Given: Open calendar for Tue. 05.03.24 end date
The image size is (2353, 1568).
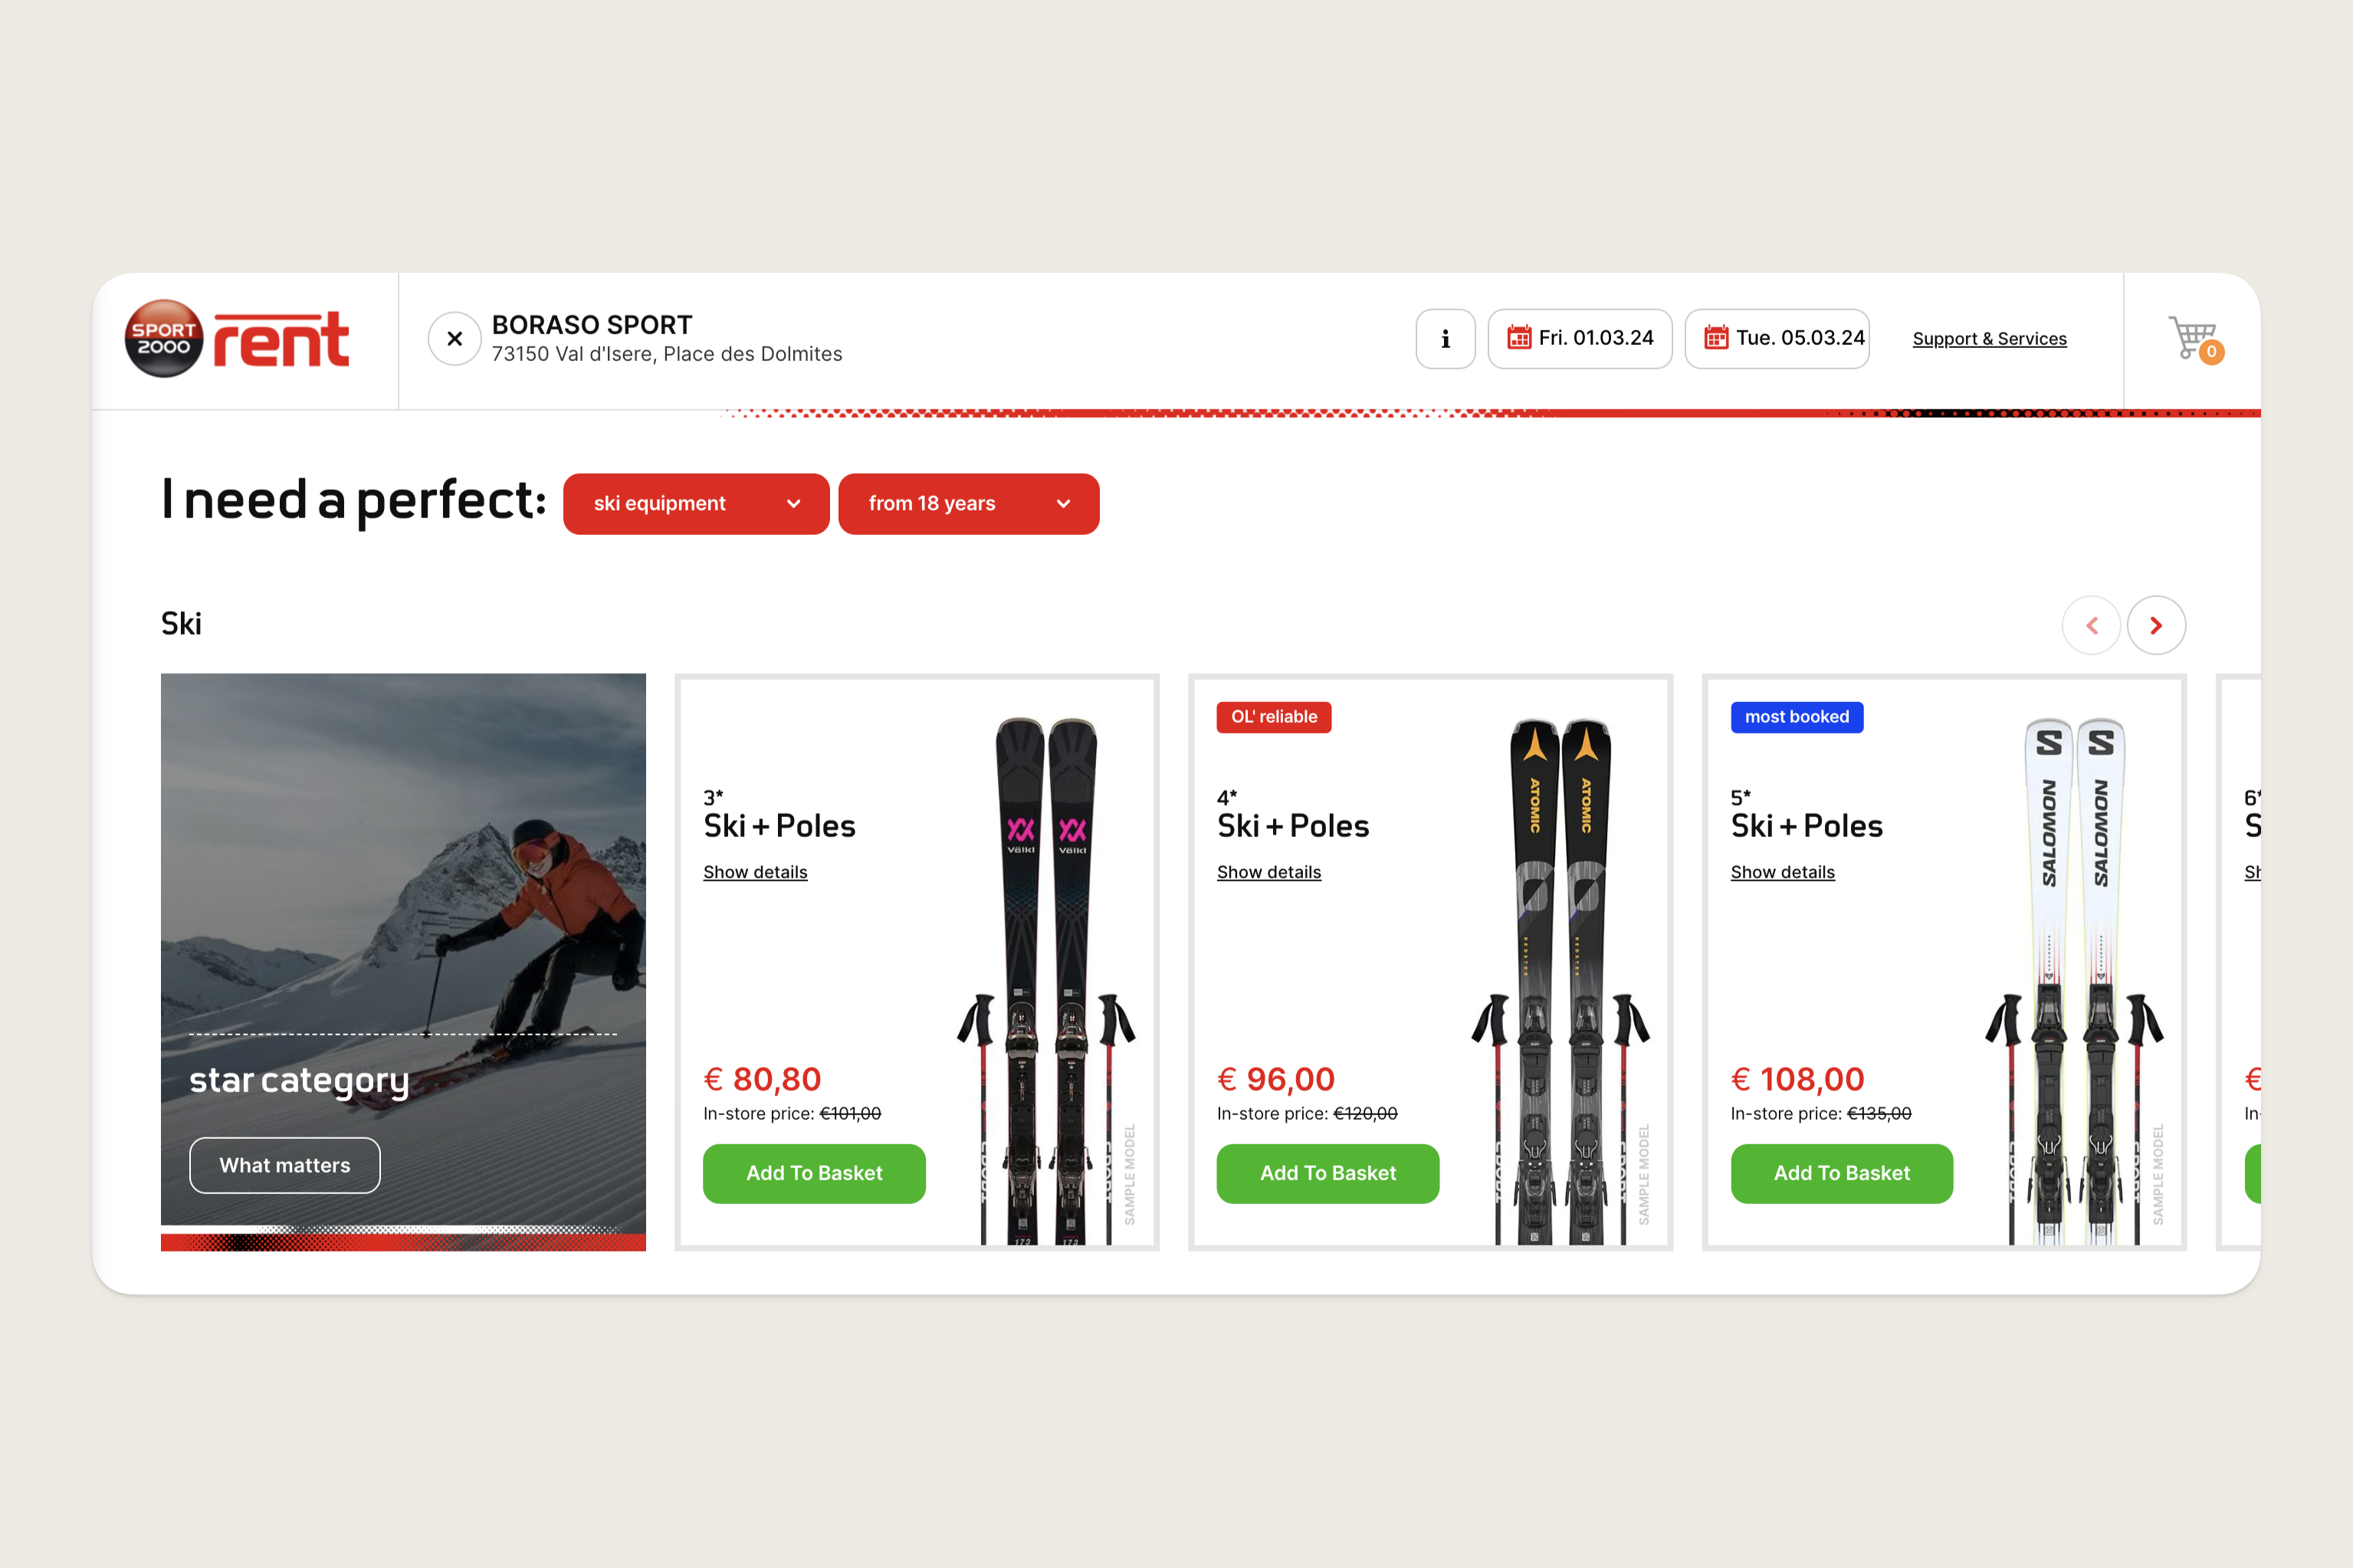Looking at the screenshot, I should pos(1777,339).
